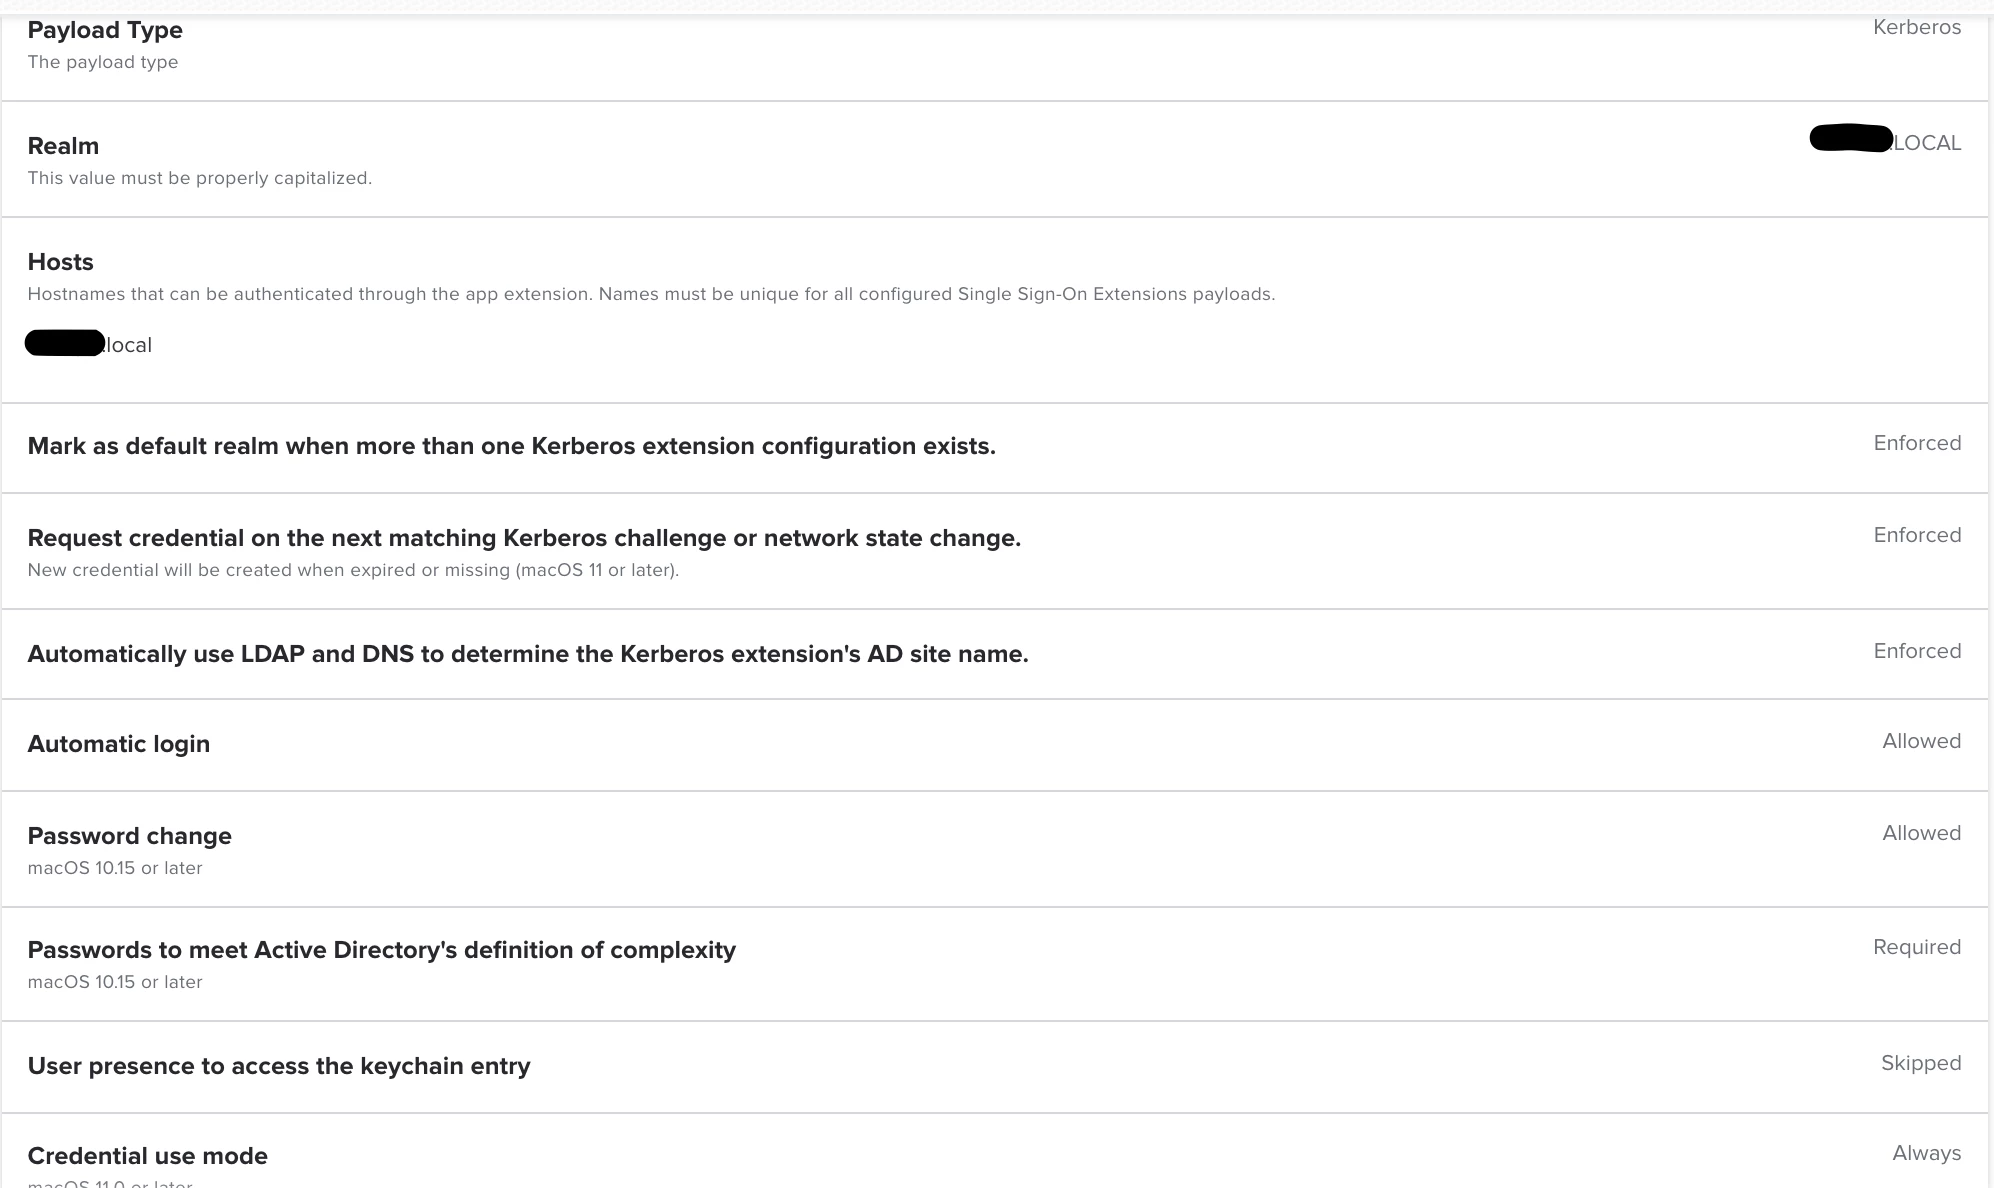The width and height of the screenshot is (1994, 1188).
Task: Open the LDAP and DNS site name setting
Action: (x=995, y=654)
